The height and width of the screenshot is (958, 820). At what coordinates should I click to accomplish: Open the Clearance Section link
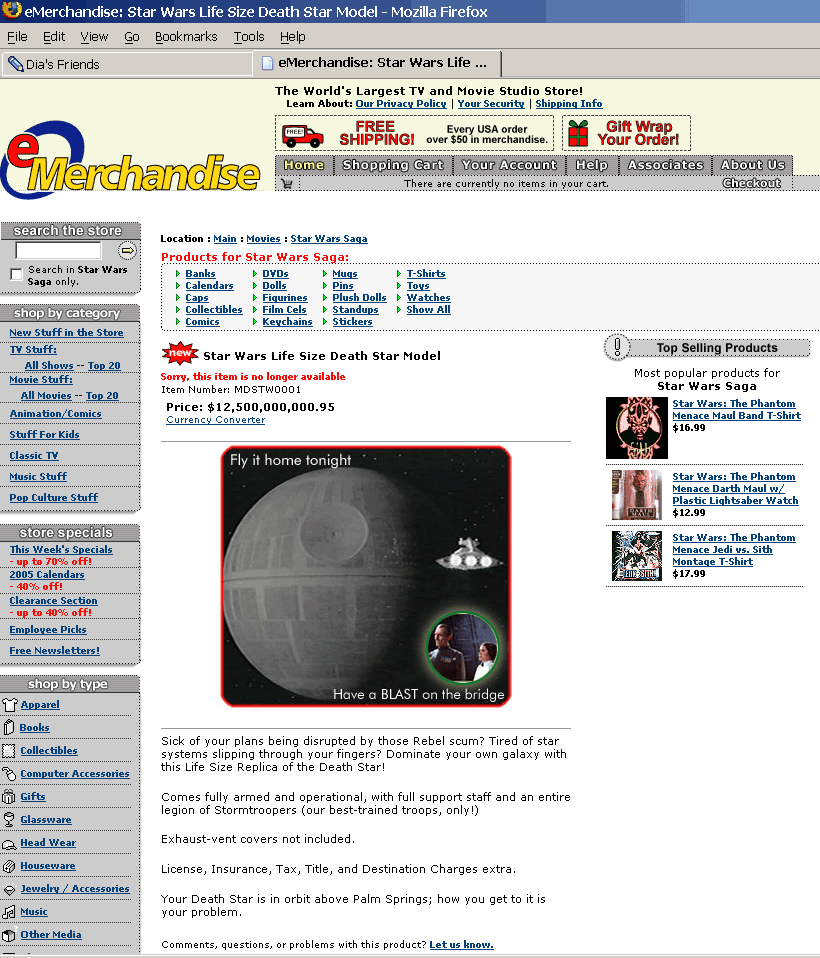pos(53,601)
